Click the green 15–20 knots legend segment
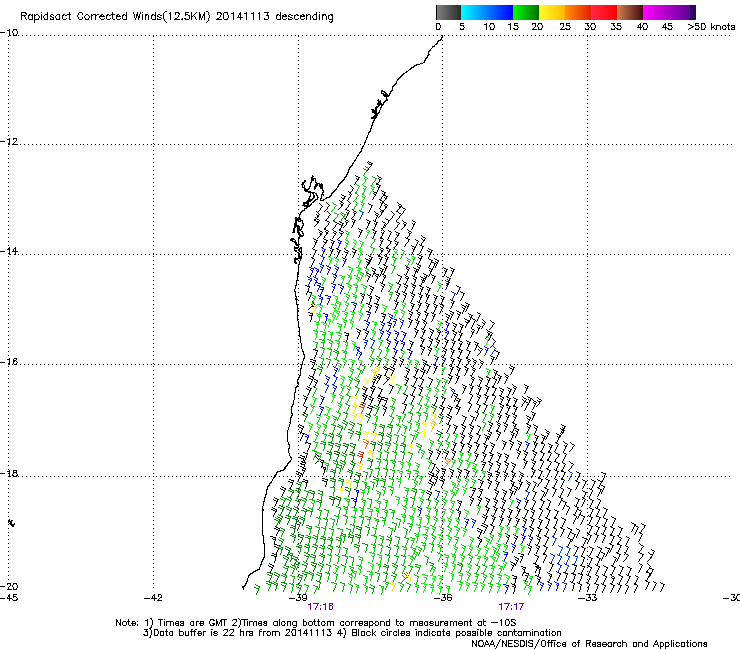 526,12
